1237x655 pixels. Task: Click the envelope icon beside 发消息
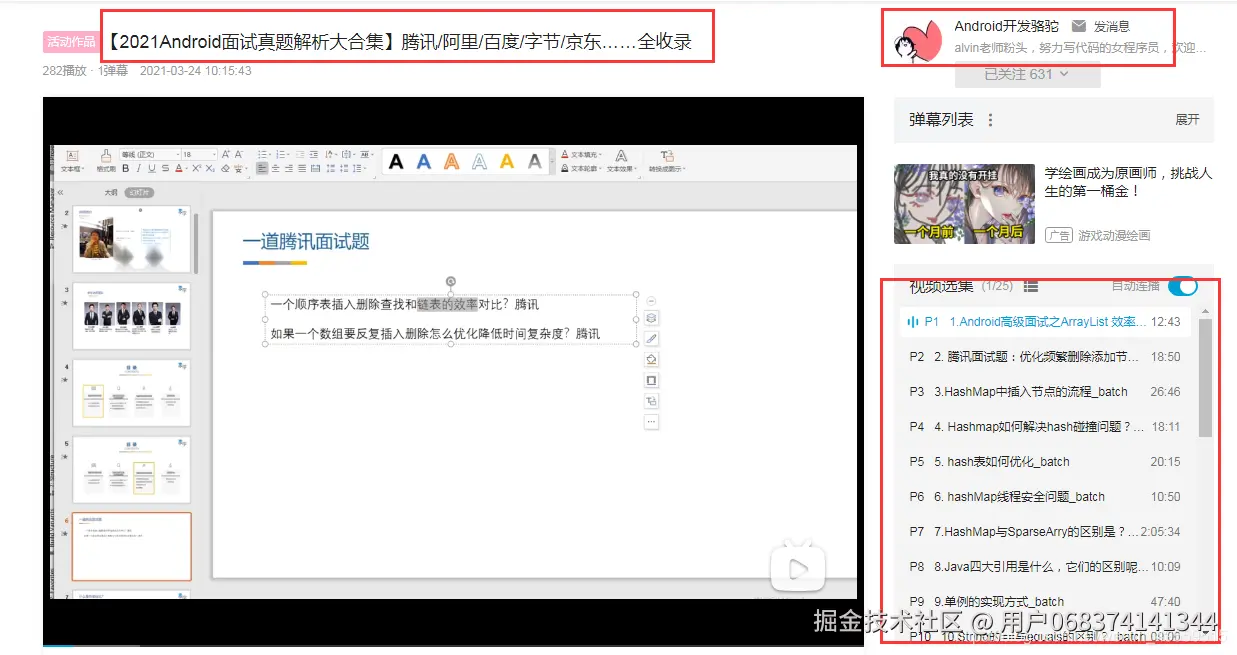pyautogui.click(x=1078, y=26)
